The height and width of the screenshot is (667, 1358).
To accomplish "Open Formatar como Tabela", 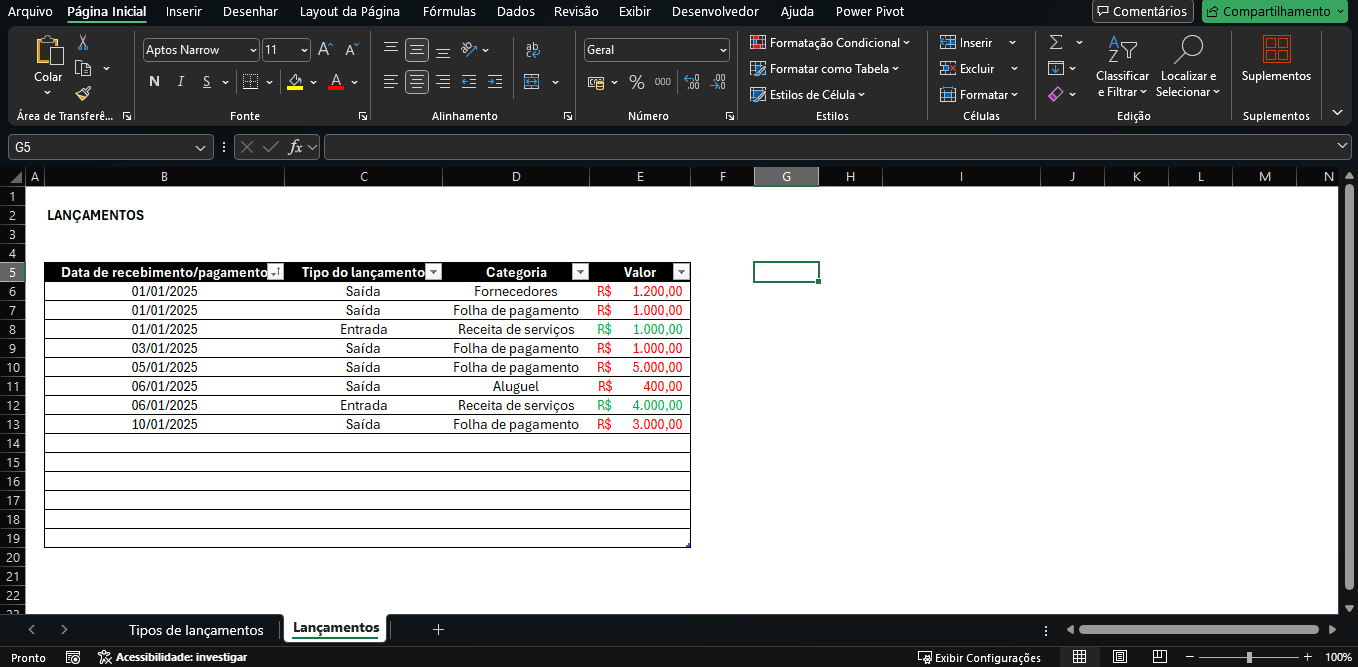I will tap(825, 69).
